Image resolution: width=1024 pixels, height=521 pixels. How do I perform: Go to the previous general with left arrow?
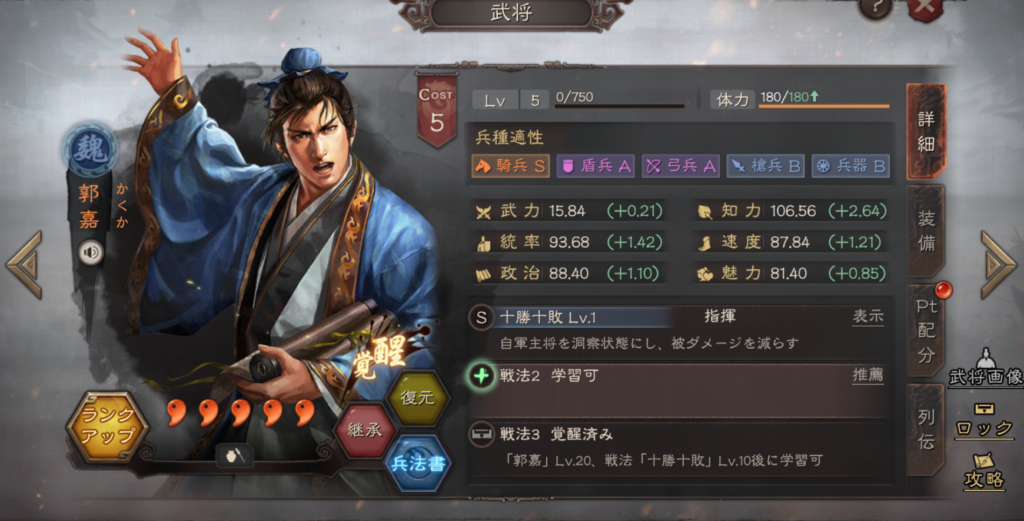(25, 264)
